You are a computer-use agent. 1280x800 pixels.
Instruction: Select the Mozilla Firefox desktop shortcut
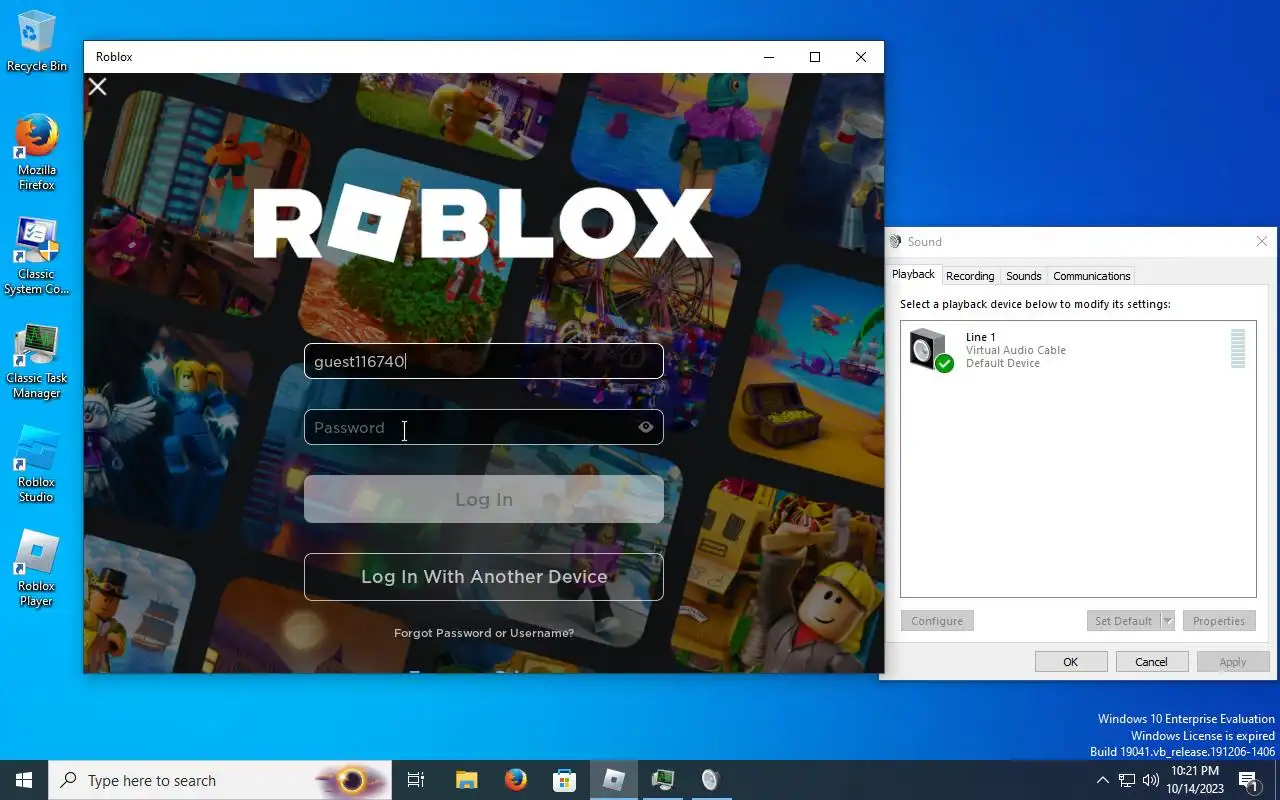pos(37,153)
